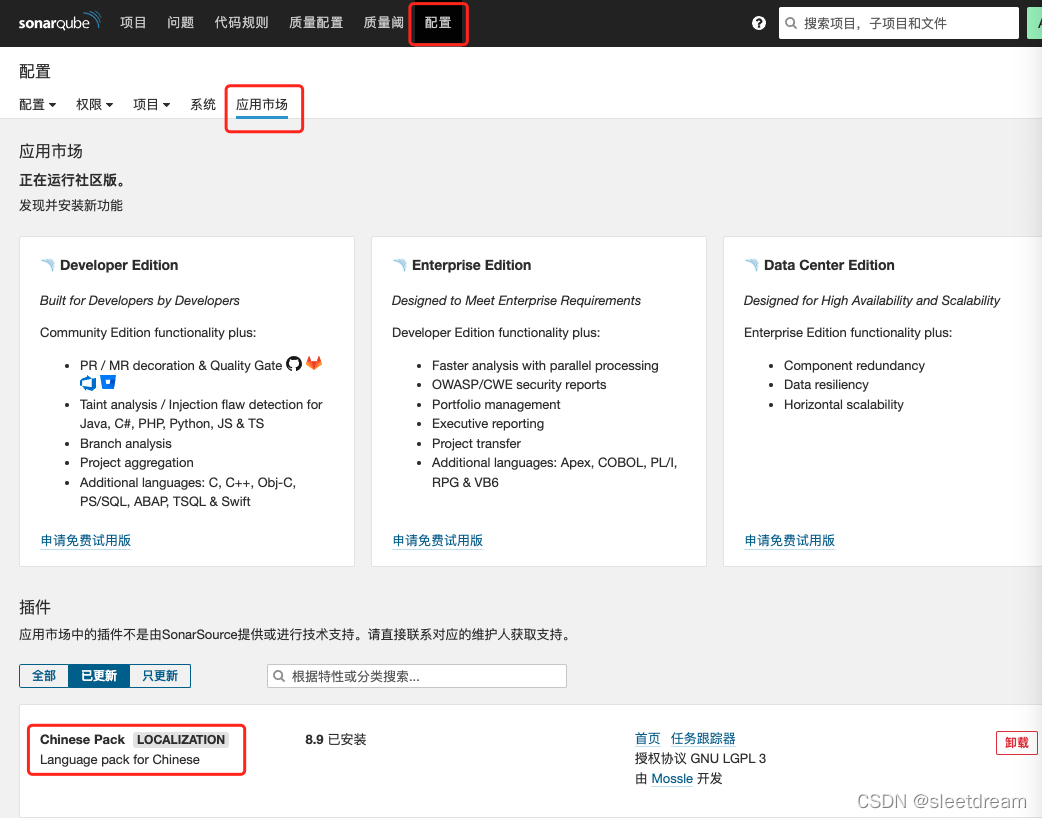Click the Data Center Edition wave icon
Viewport: 1042px width, 818px height.
pyautogui.click(x=752, y=265)
